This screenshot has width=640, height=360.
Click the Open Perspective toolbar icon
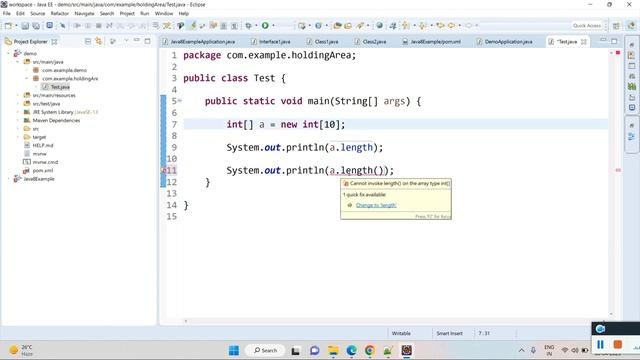click(x=616, y=26)
